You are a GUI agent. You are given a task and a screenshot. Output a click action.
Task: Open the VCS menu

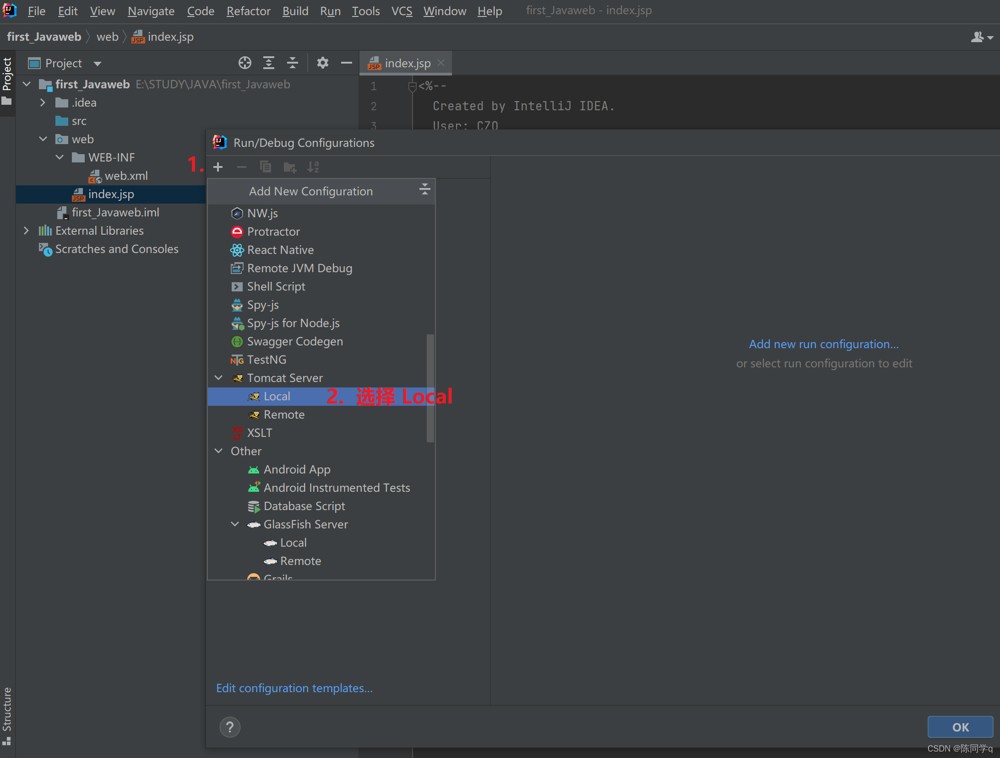(401, 11)
